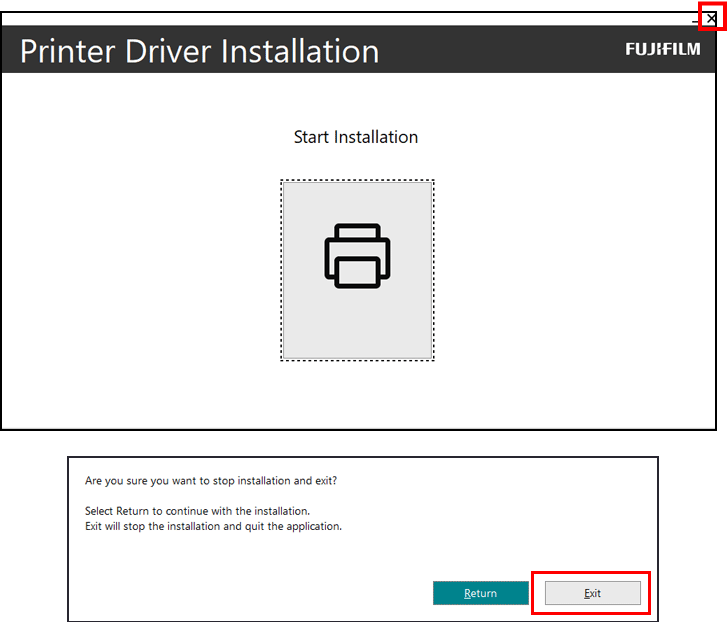
Task: Close the Printer Driver Installation window
Action: coord(711,18)
